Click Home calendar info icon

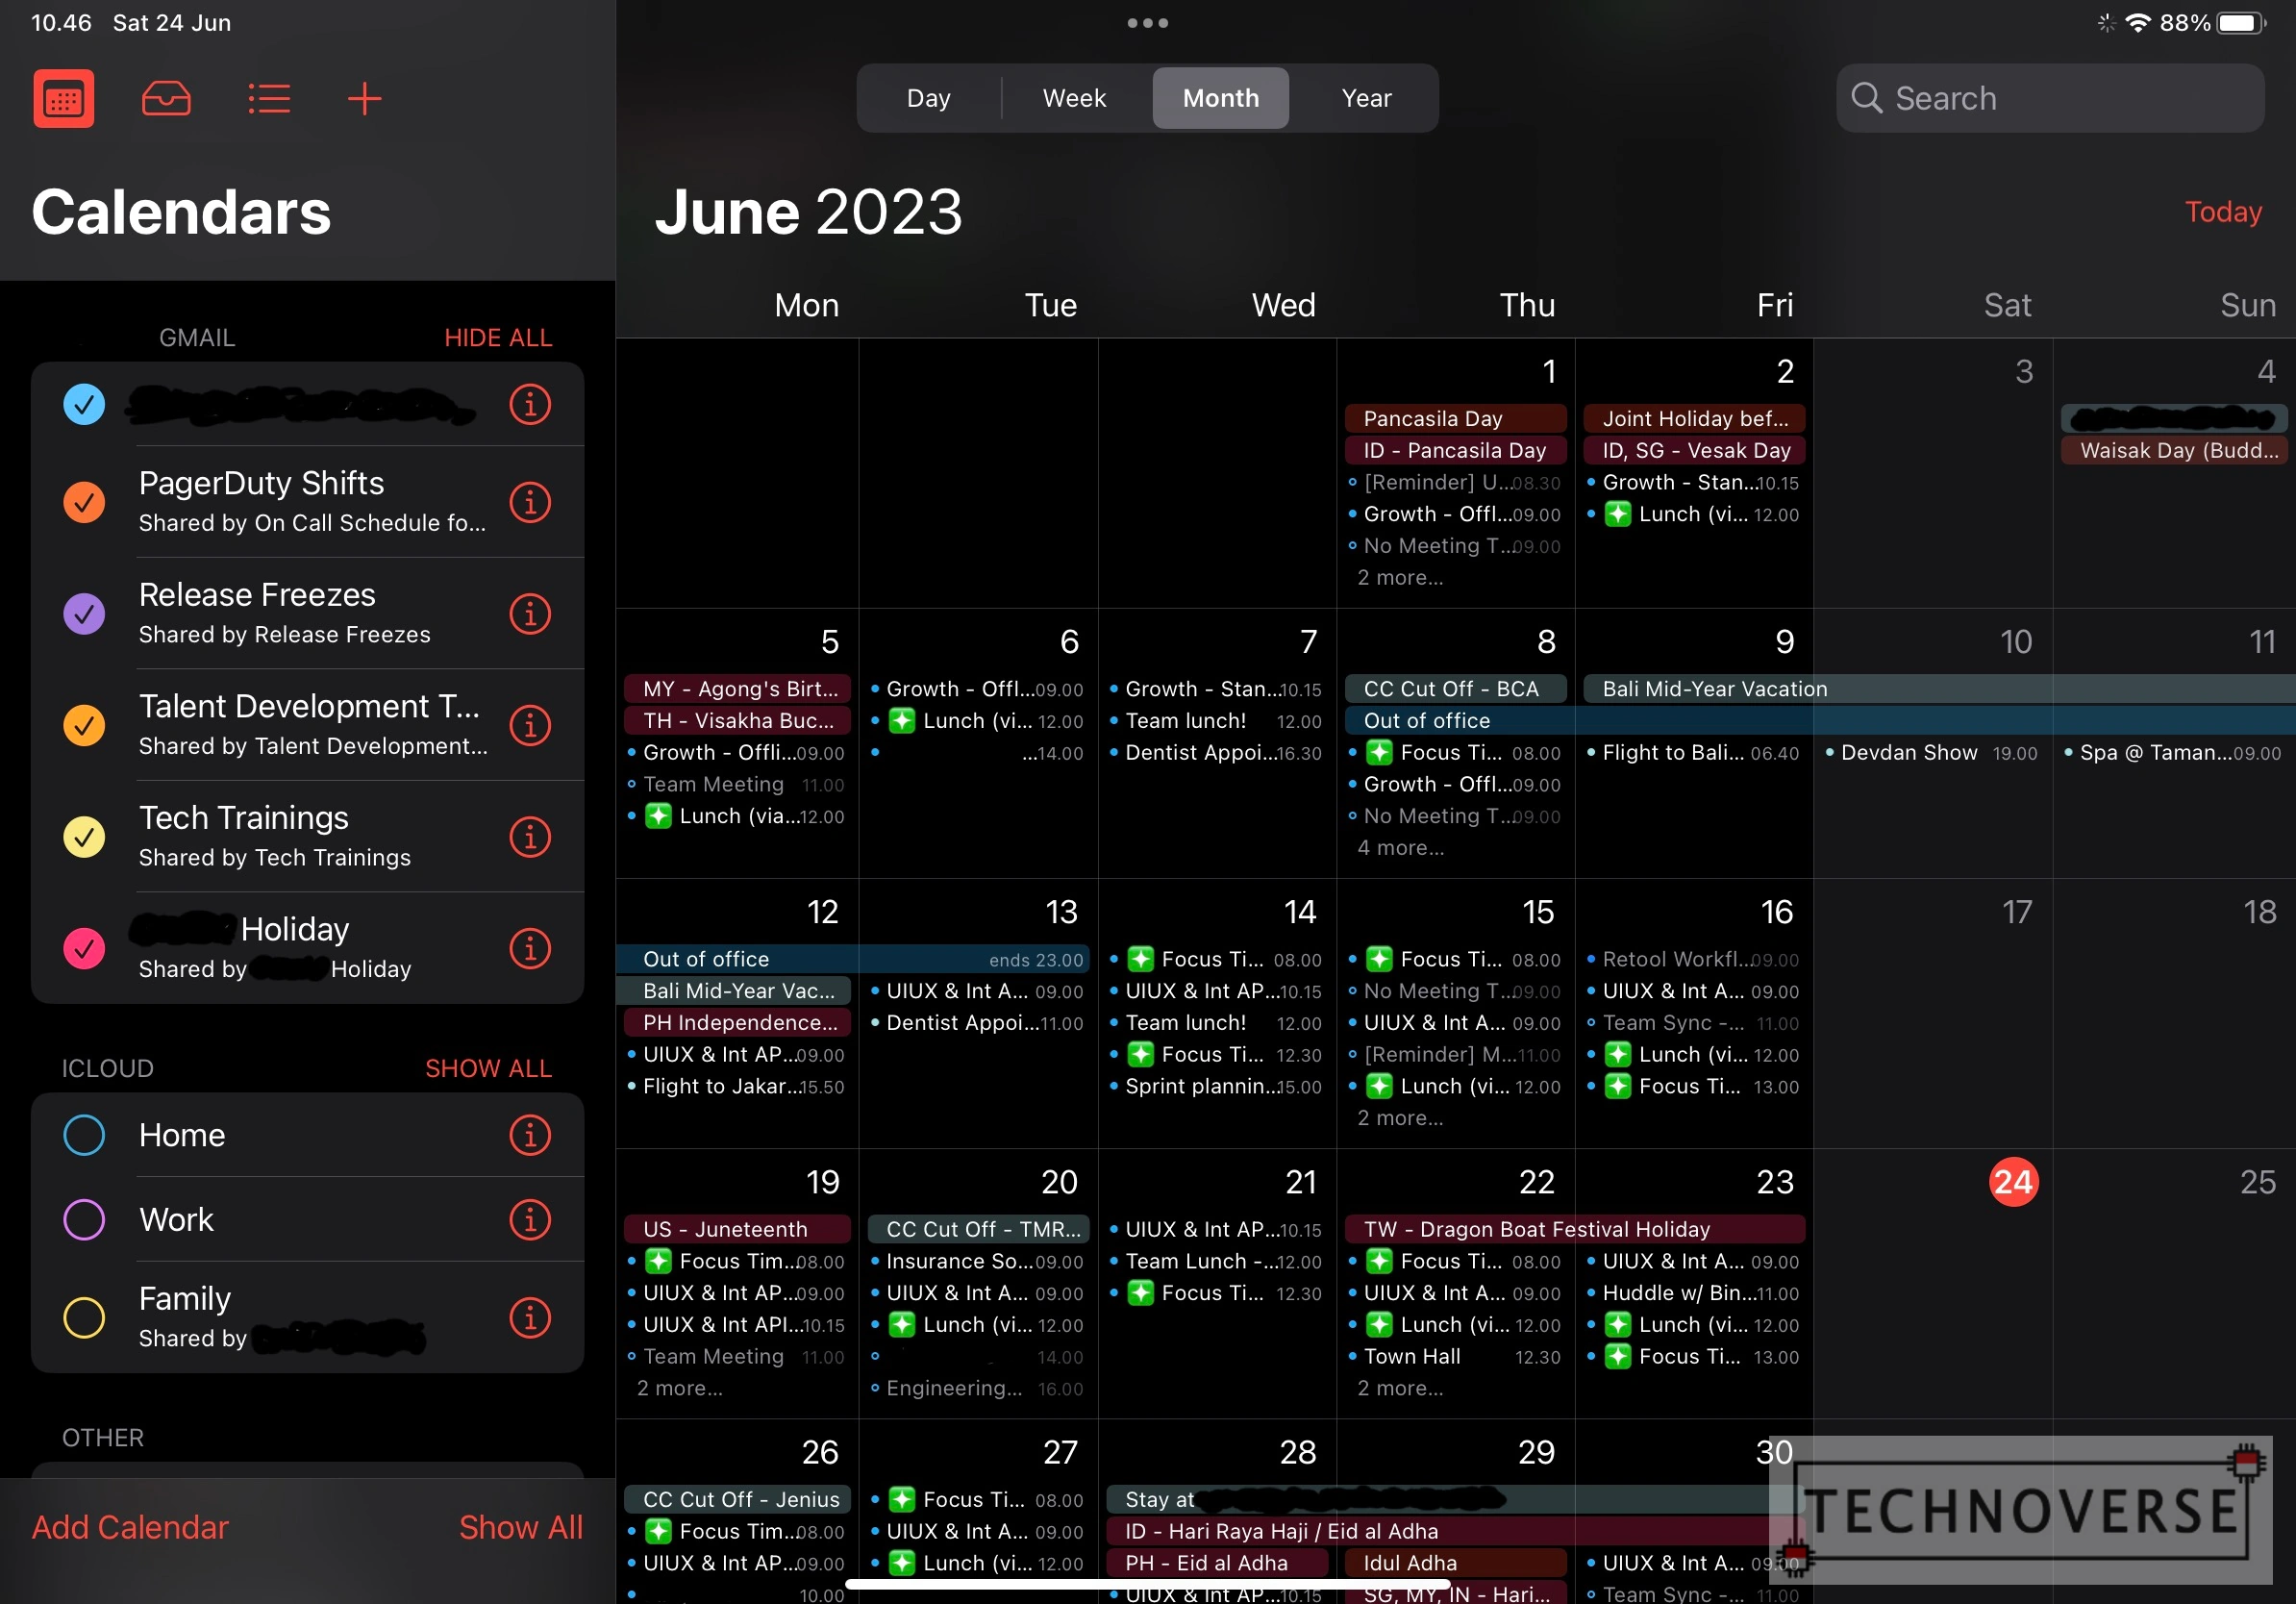(x=529, y=1137)
